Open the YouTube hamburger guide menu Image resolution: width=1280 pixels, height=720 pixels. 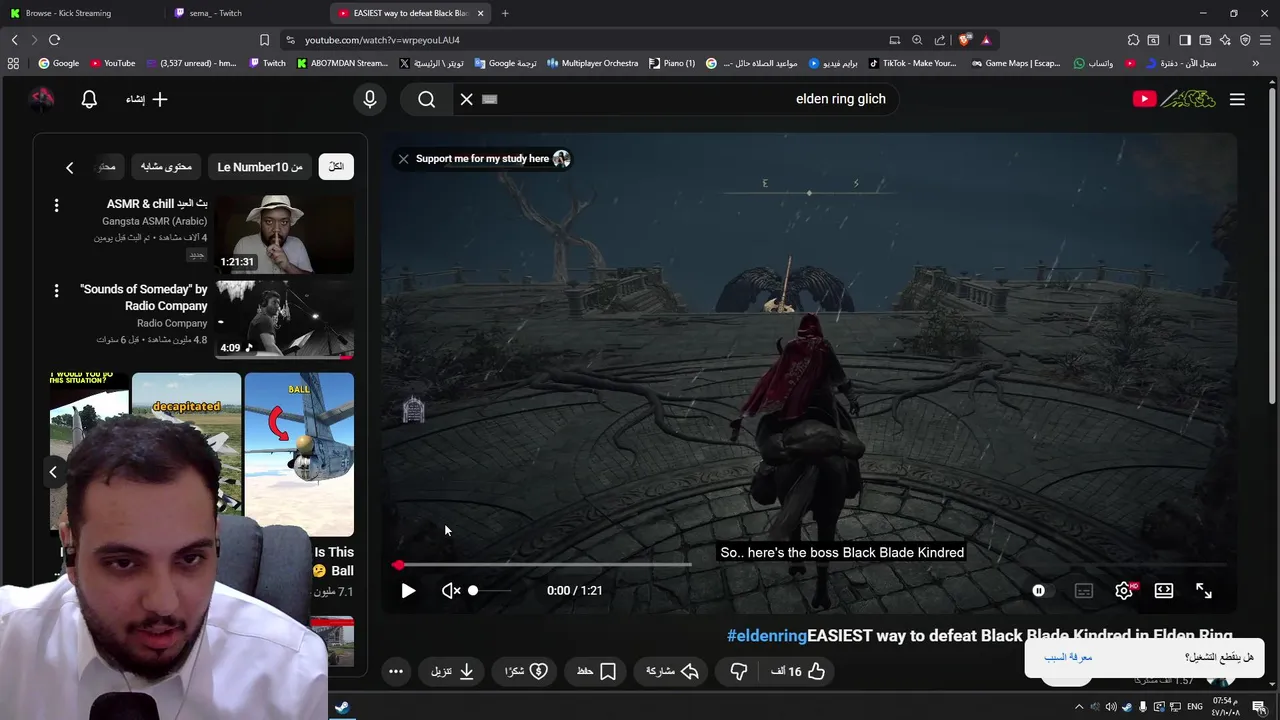(x=1237, y=99)
